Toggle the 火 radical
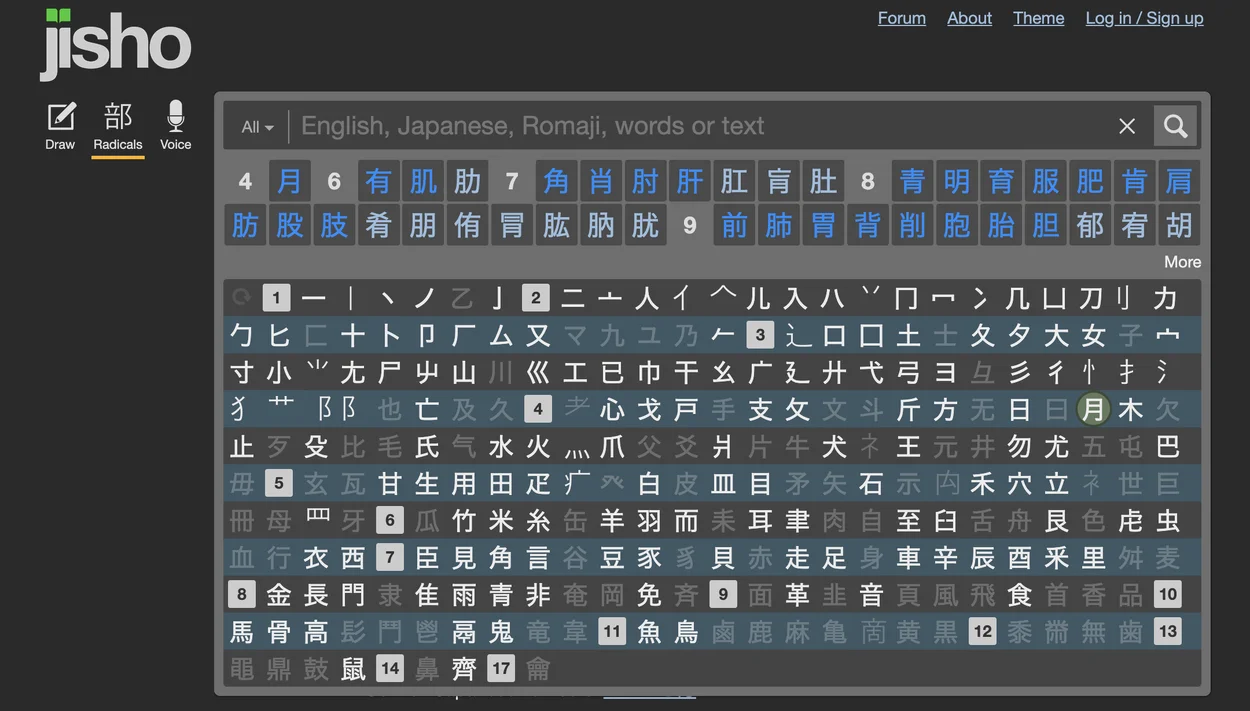1250x711 pixels. point(538,445)
